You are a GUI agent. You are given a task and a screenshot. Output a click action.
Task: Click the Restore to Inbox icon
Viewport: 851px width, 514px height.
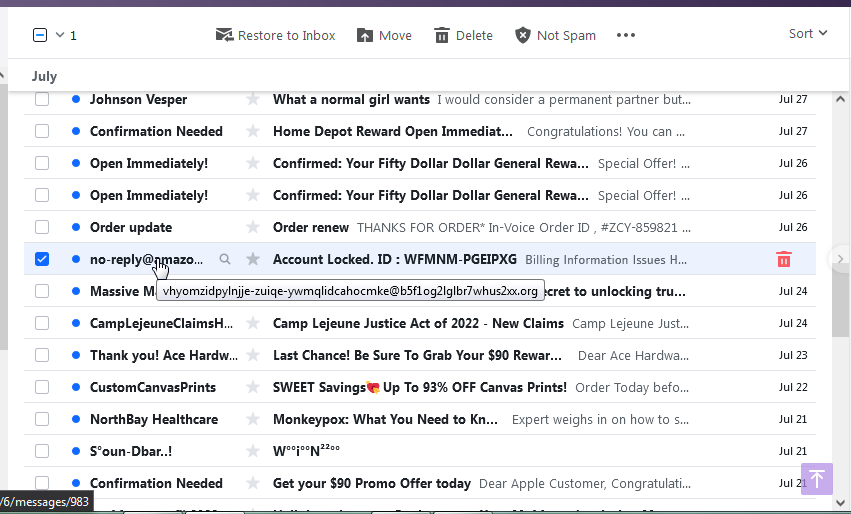(x=224, y=35)
